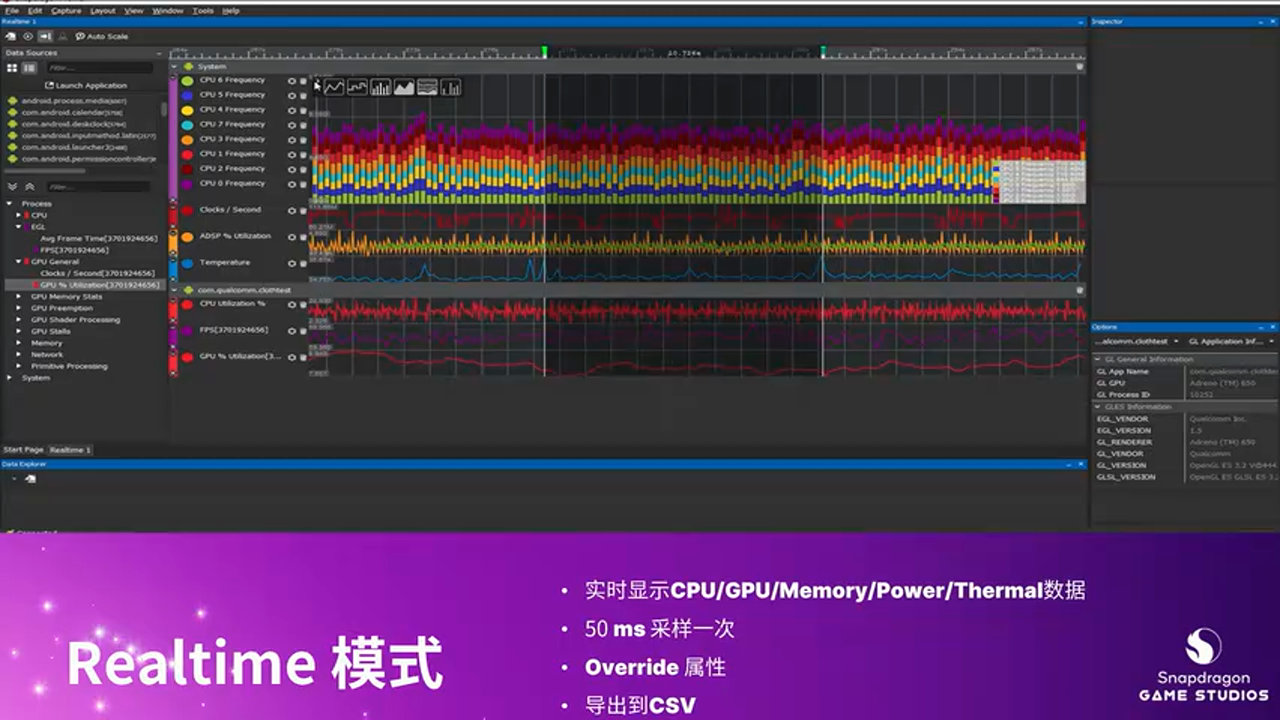Select the stacked bar chart visualization icon
This screenshot has height=720, width=1280.
pos(451,87)
